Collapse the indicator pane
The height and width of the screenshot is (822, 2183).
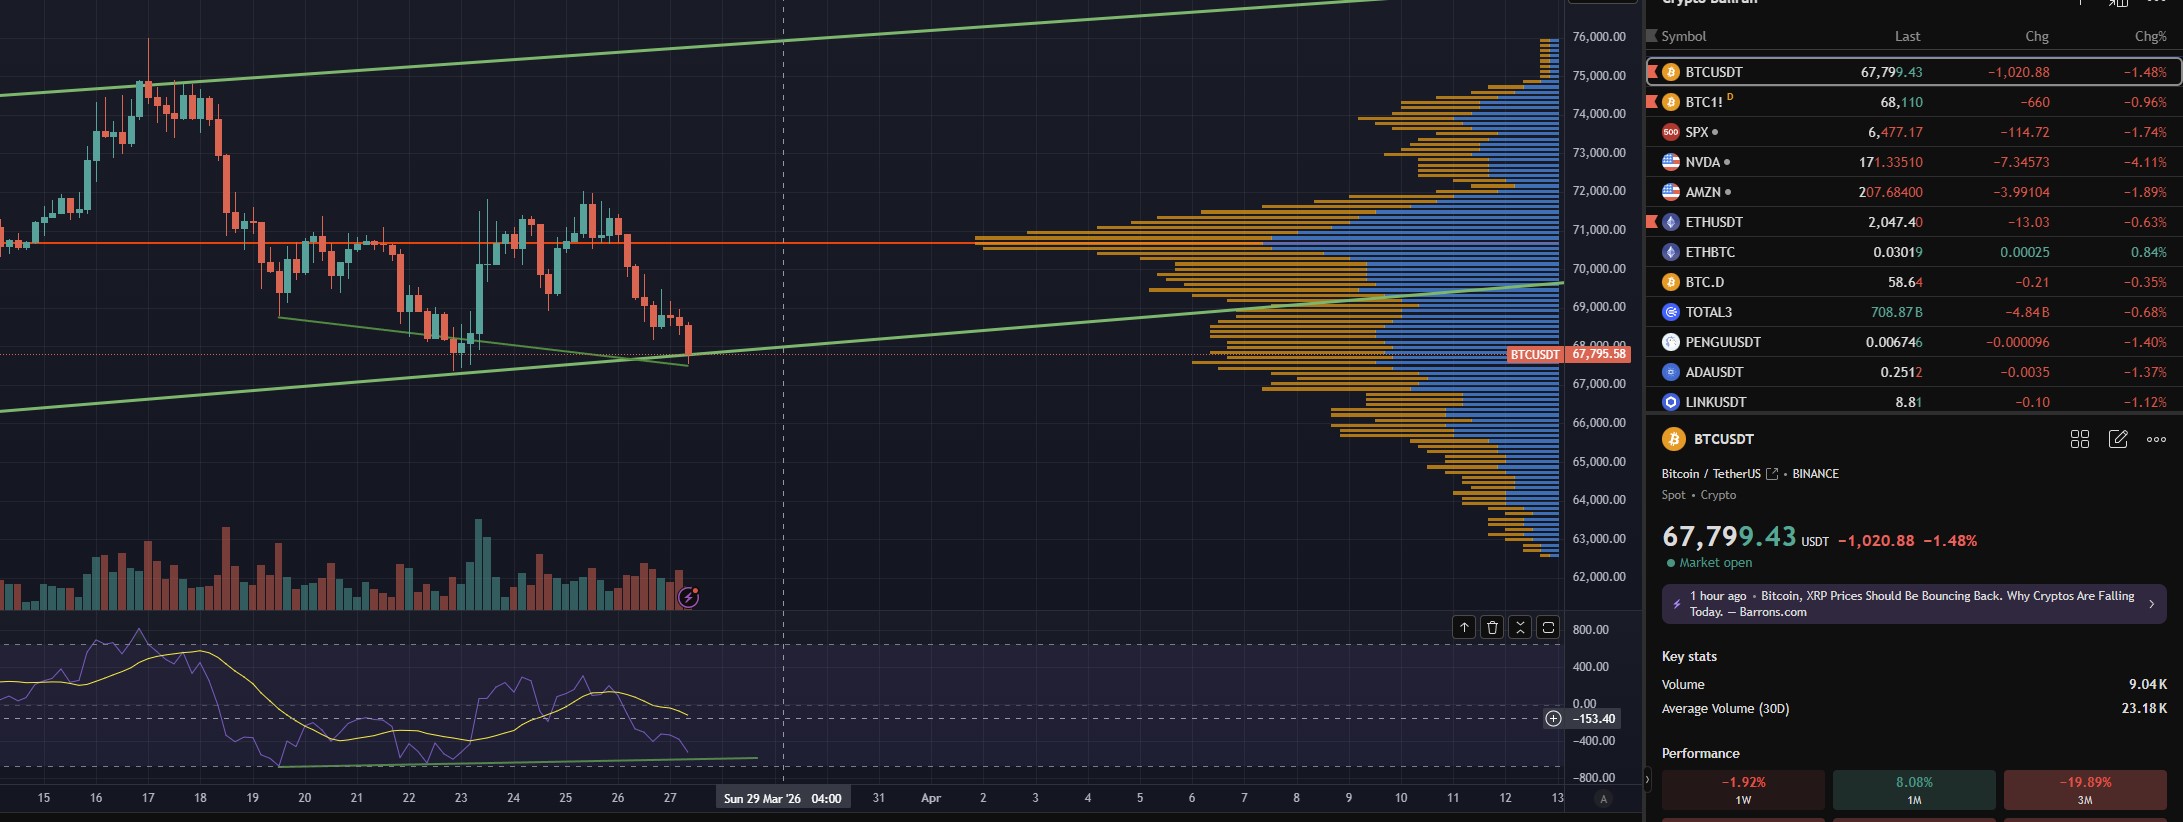1520,627
